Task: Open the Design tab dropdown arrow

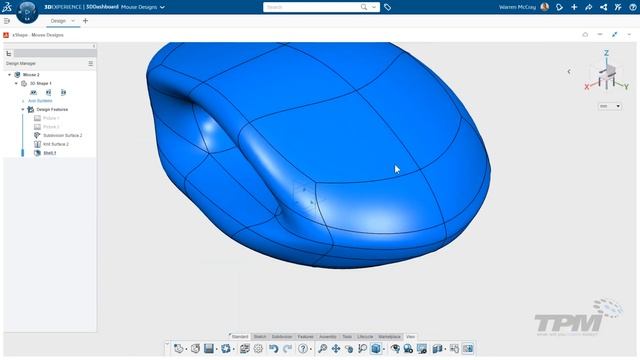Action: 73,21
